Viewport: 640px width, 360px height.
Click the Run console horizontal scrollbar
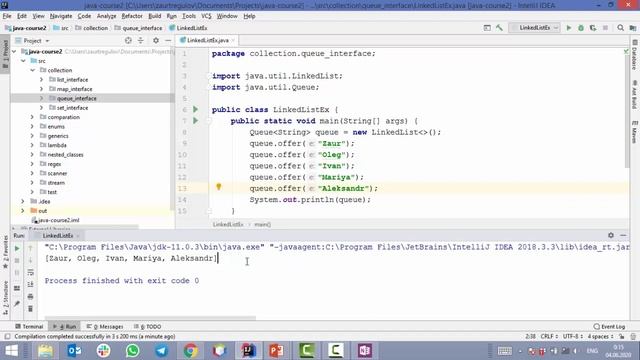150,318
